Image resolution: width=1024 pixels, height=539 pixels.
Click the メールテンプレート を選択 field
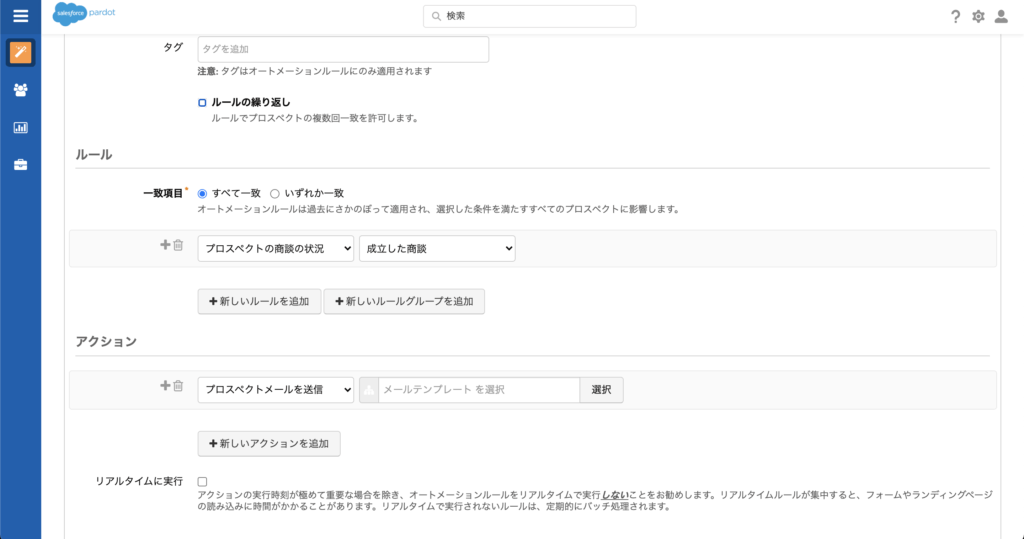pyautogui.click(x=479, y=390)
